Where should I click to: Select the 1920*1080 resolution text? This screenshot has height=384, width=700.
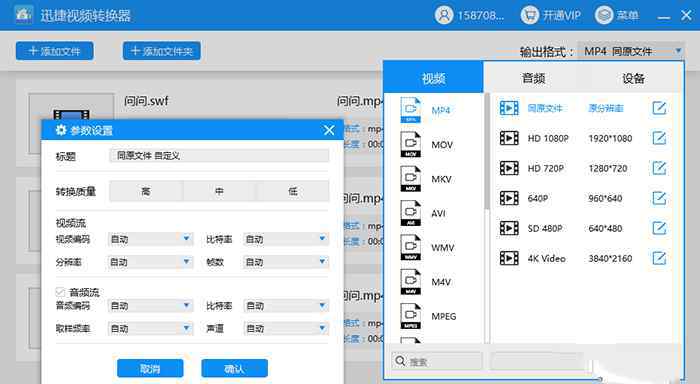click(x=610, y=138)
